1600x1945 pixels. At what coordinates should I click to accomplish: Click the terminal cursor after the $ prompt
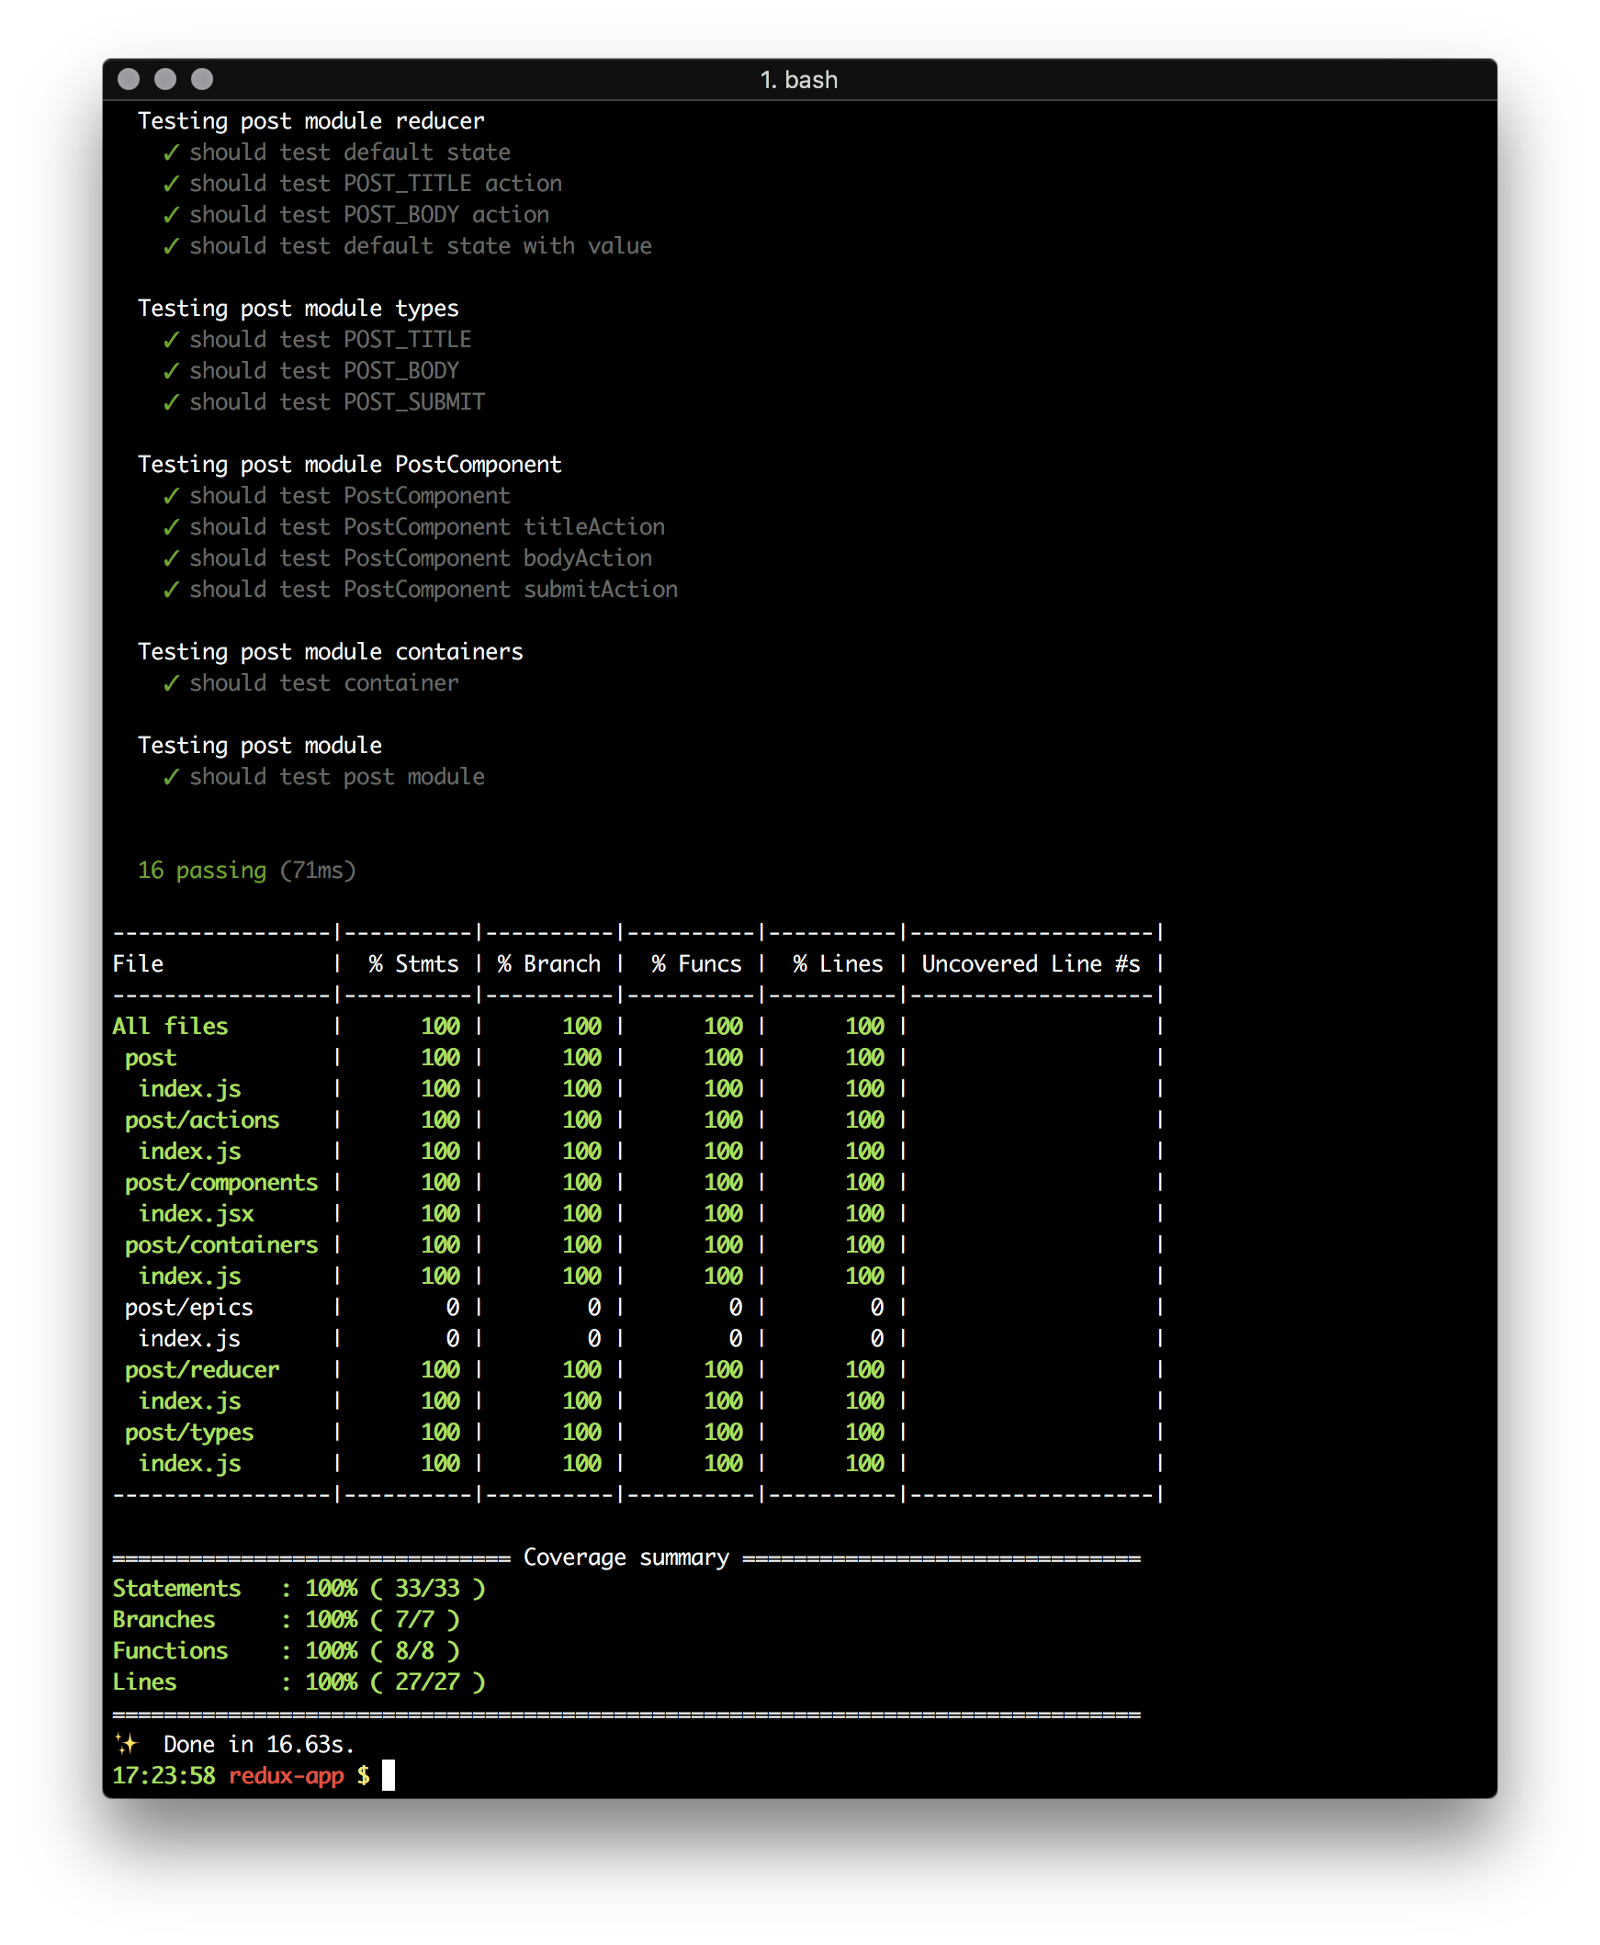389,1776
